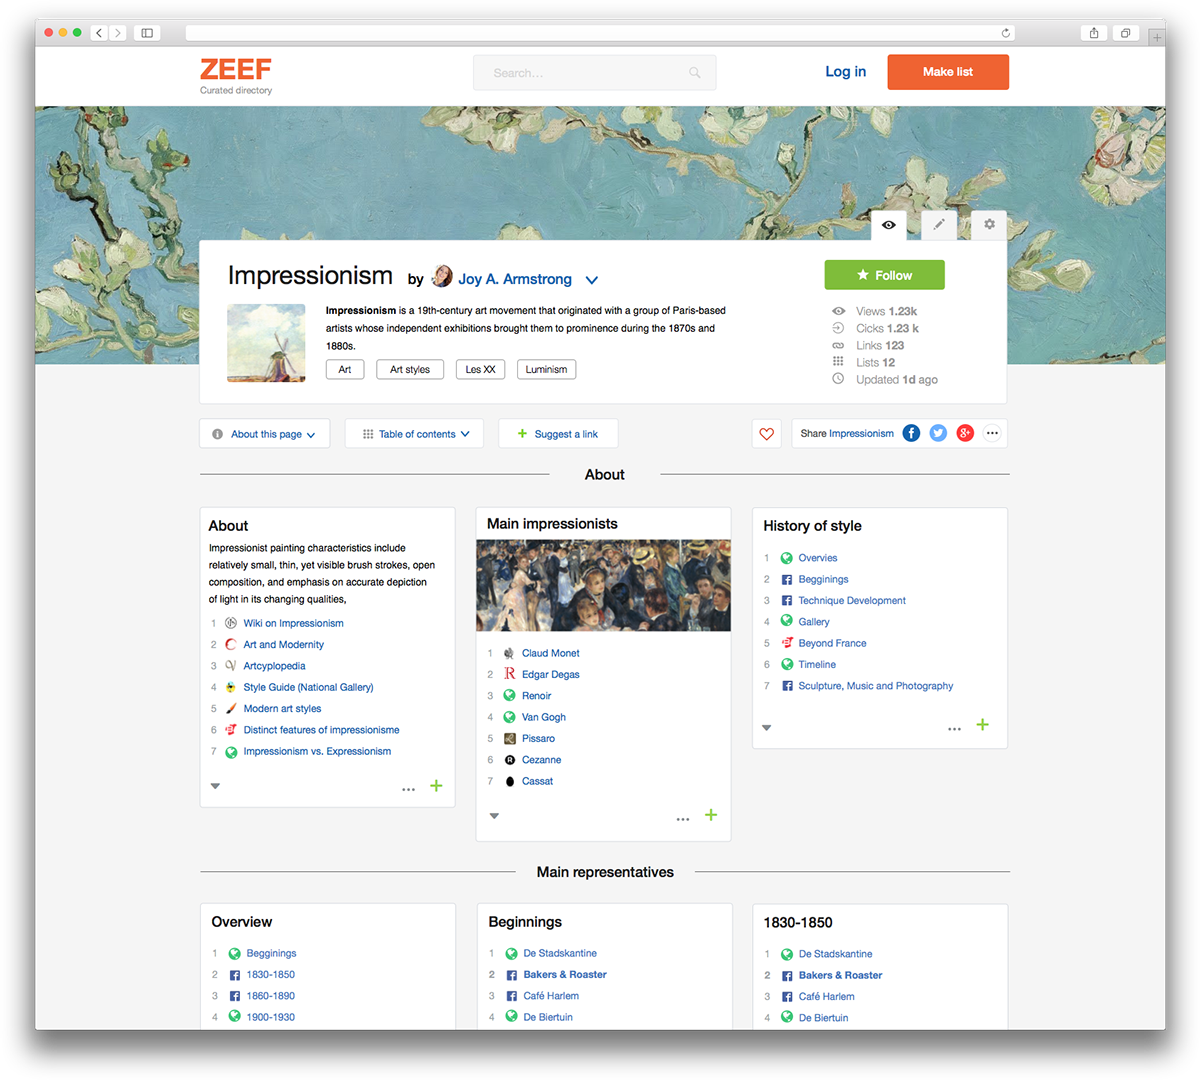This screenshot has width=1200, height=1080.
Task: Open Impressionism vs. Expressionism link
Action: (317, 752)
